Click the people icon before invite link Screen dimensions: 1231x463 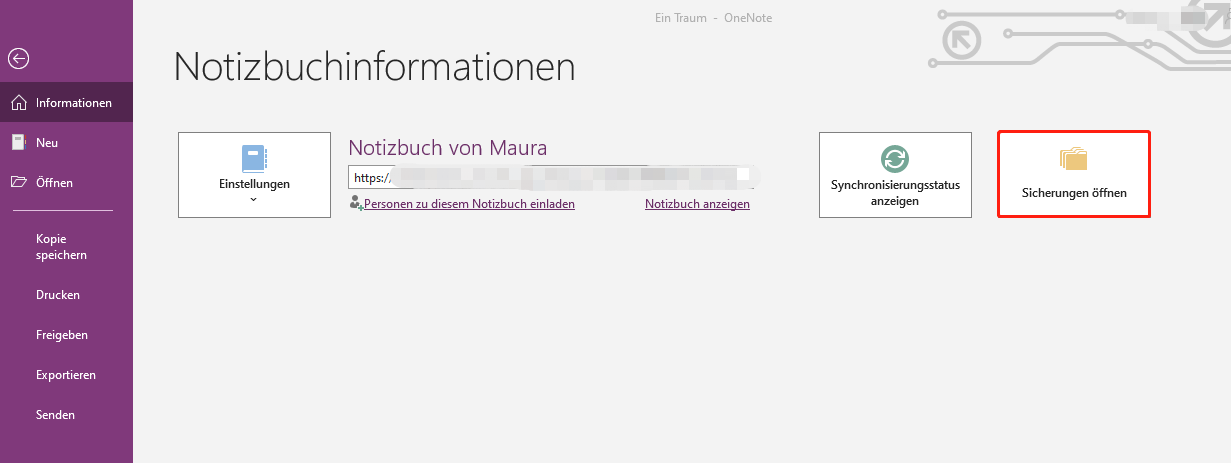coord(356,203)
